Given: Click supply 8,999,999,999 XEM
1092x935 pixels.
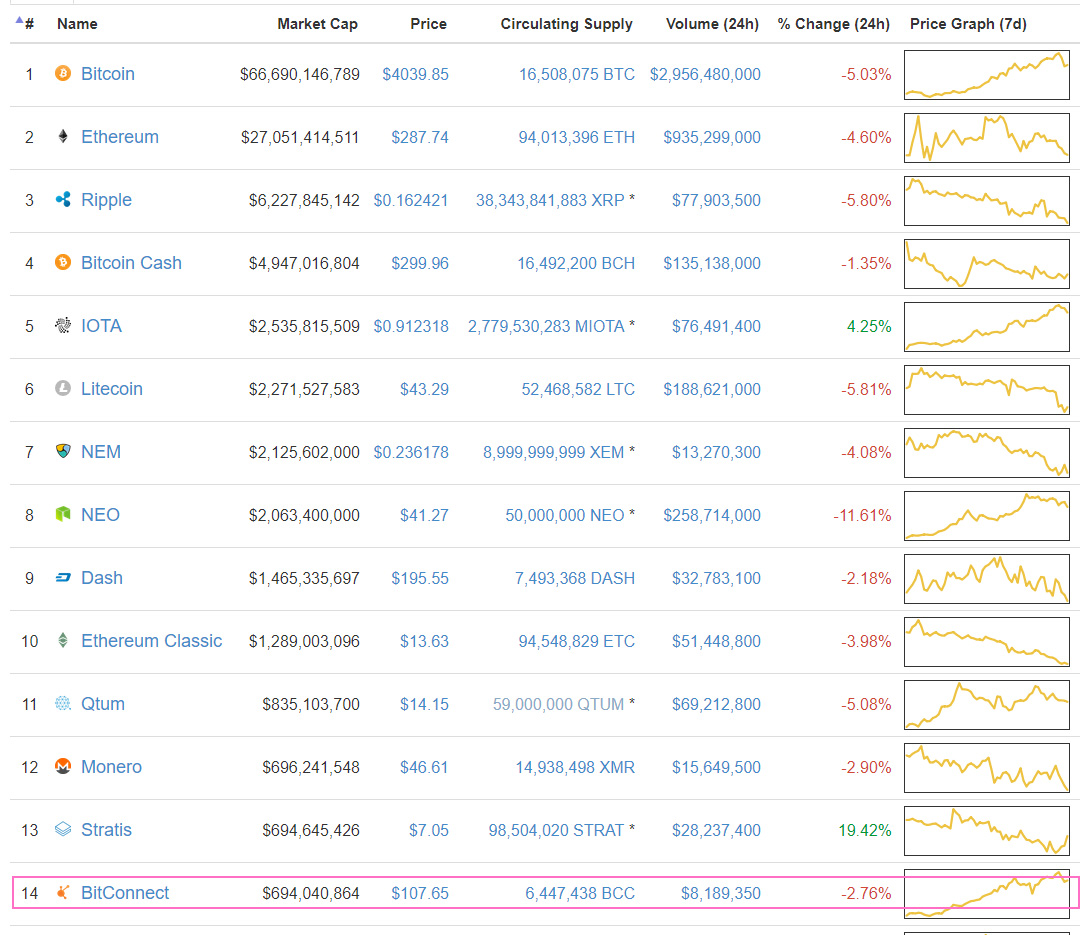Looking at the screenshot, I should (x=554, y=453).
